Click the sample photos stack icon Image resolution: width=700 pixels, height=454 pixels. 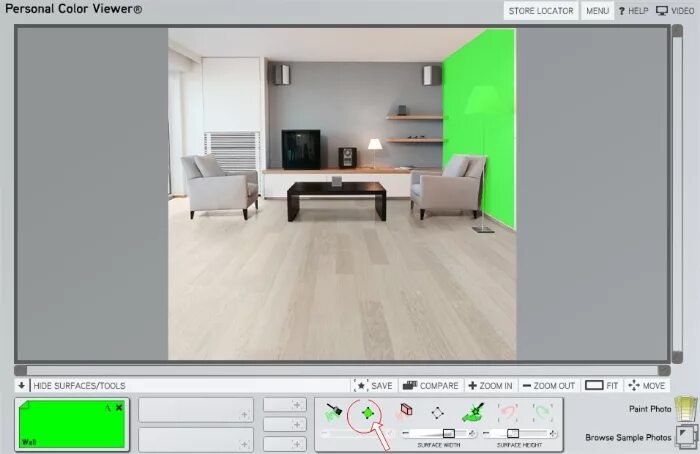coord(687,437)
